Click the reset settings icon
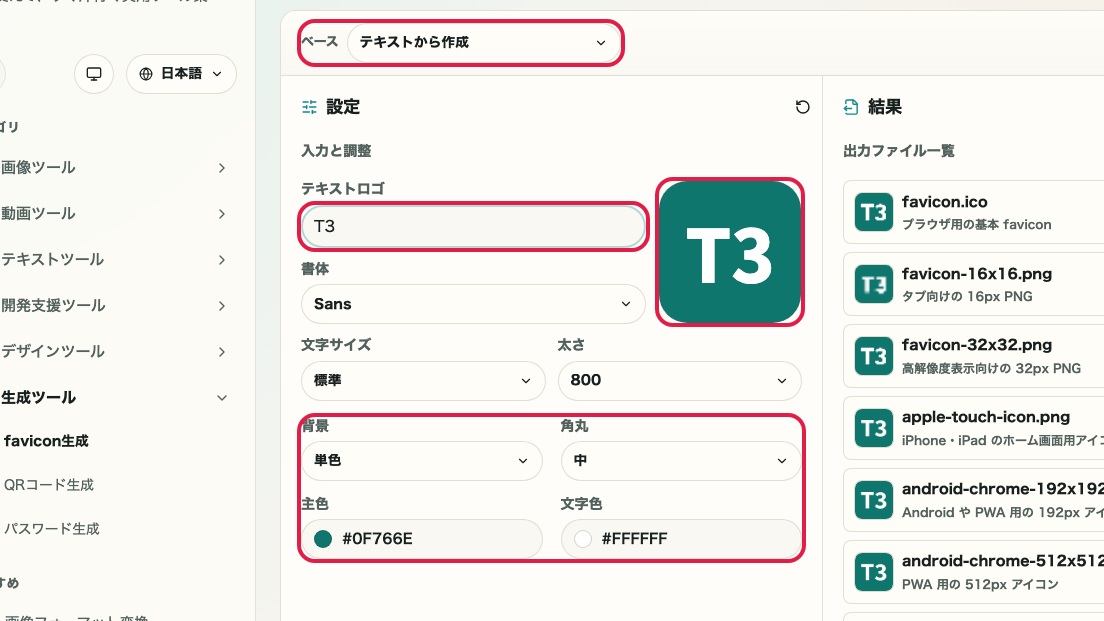This screenshot has width=1104, height=621. point(802,107)
